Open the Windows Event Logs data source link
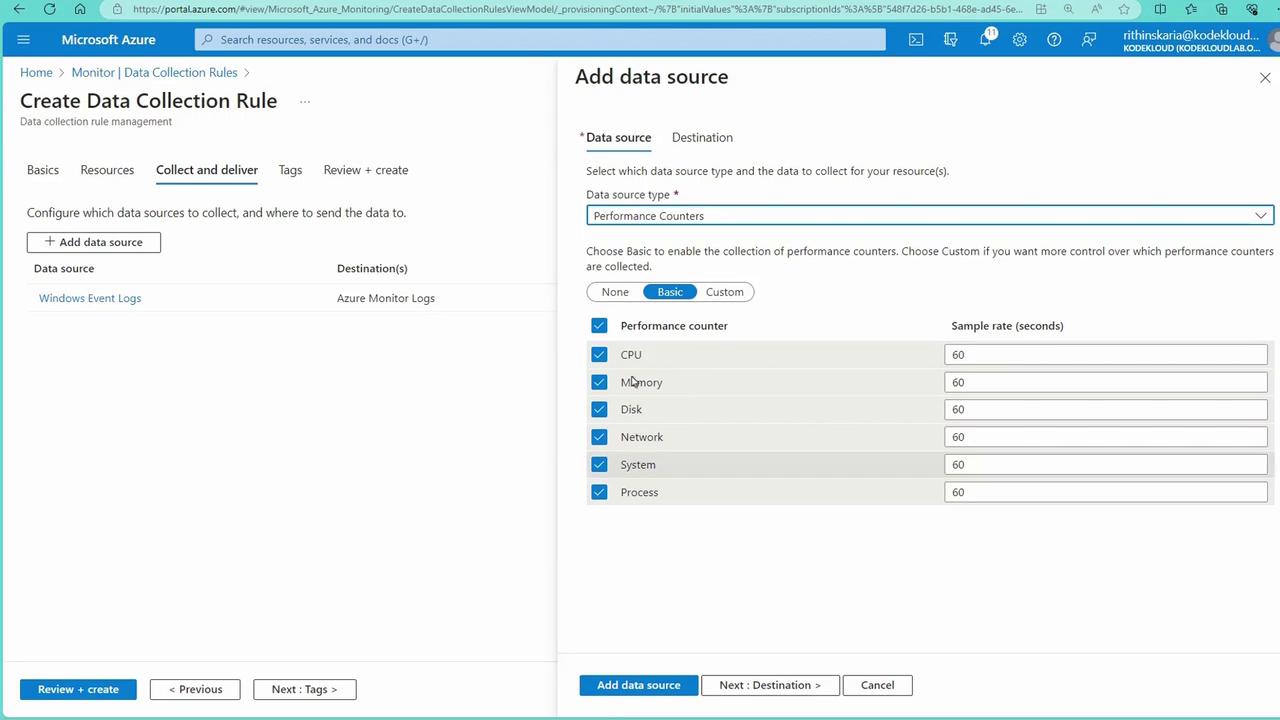Viewport: 1280px width, 720px height. [x=90, y=298]
